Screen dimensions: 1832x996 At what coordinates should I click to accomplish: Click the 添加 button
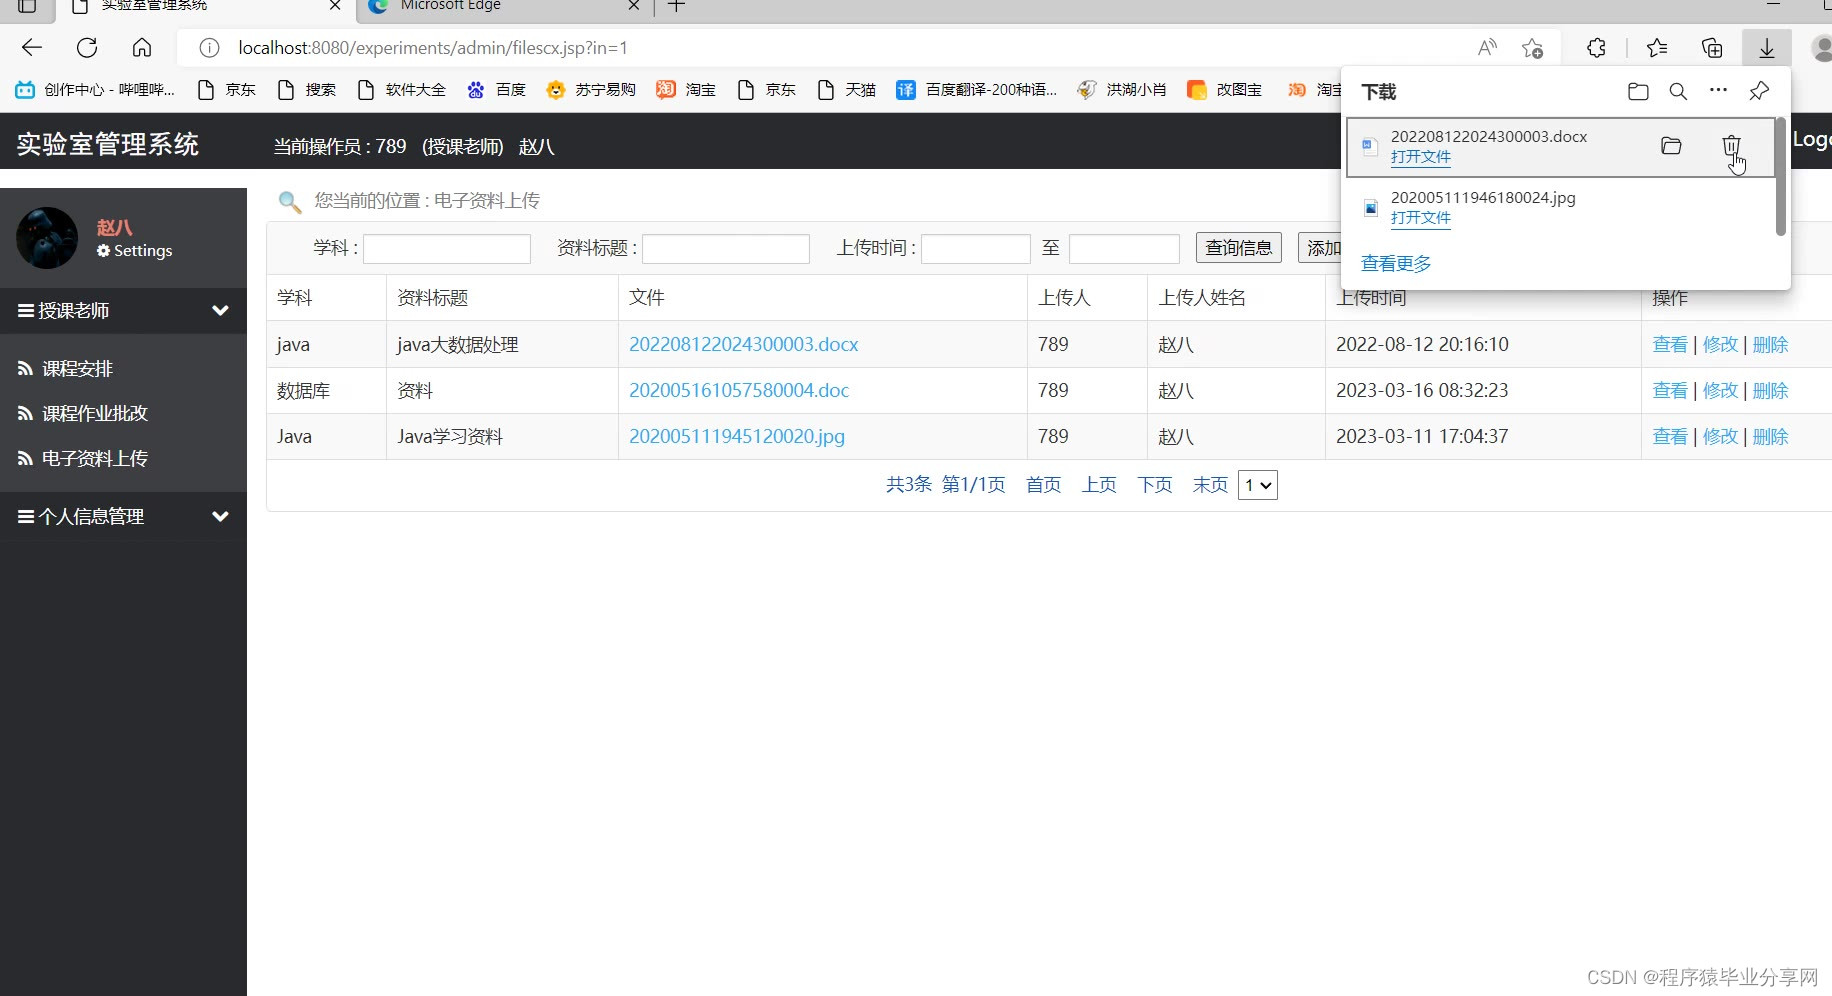1320,248
